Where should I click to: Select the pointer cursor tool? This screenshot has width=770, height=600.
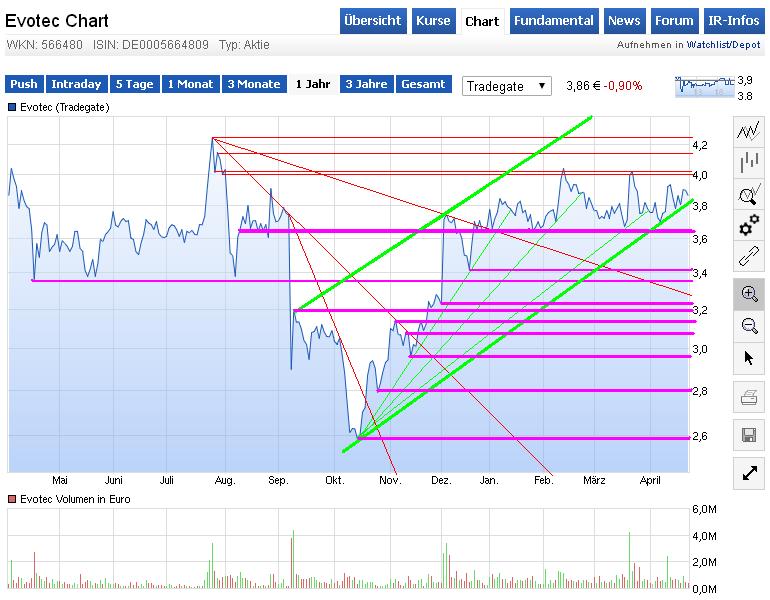pos(749,358)
